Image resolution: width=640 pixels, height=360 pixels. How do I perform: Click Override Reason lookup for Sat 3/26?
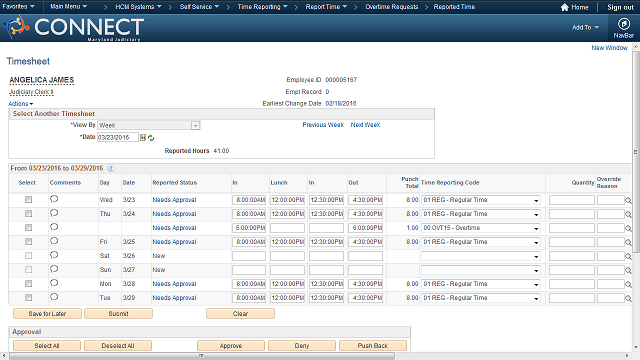coord(628,256)
